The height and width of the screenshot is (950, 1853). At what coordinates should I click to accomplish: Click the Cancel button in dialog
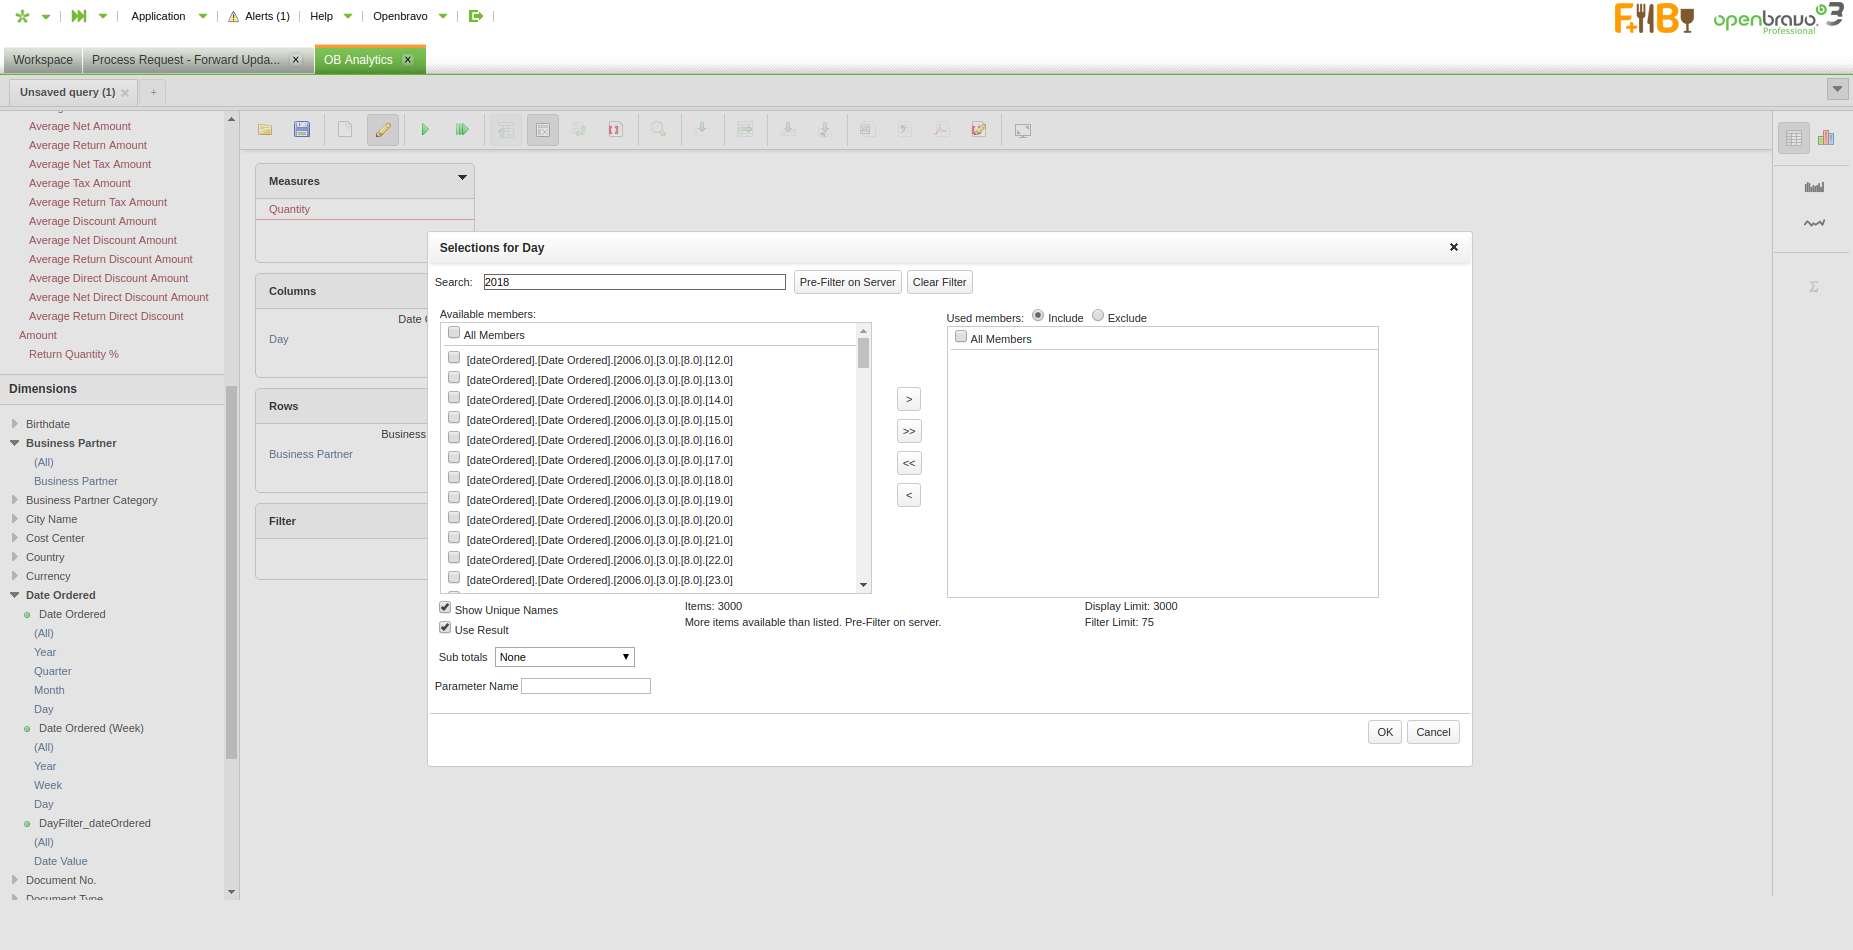1433,732
